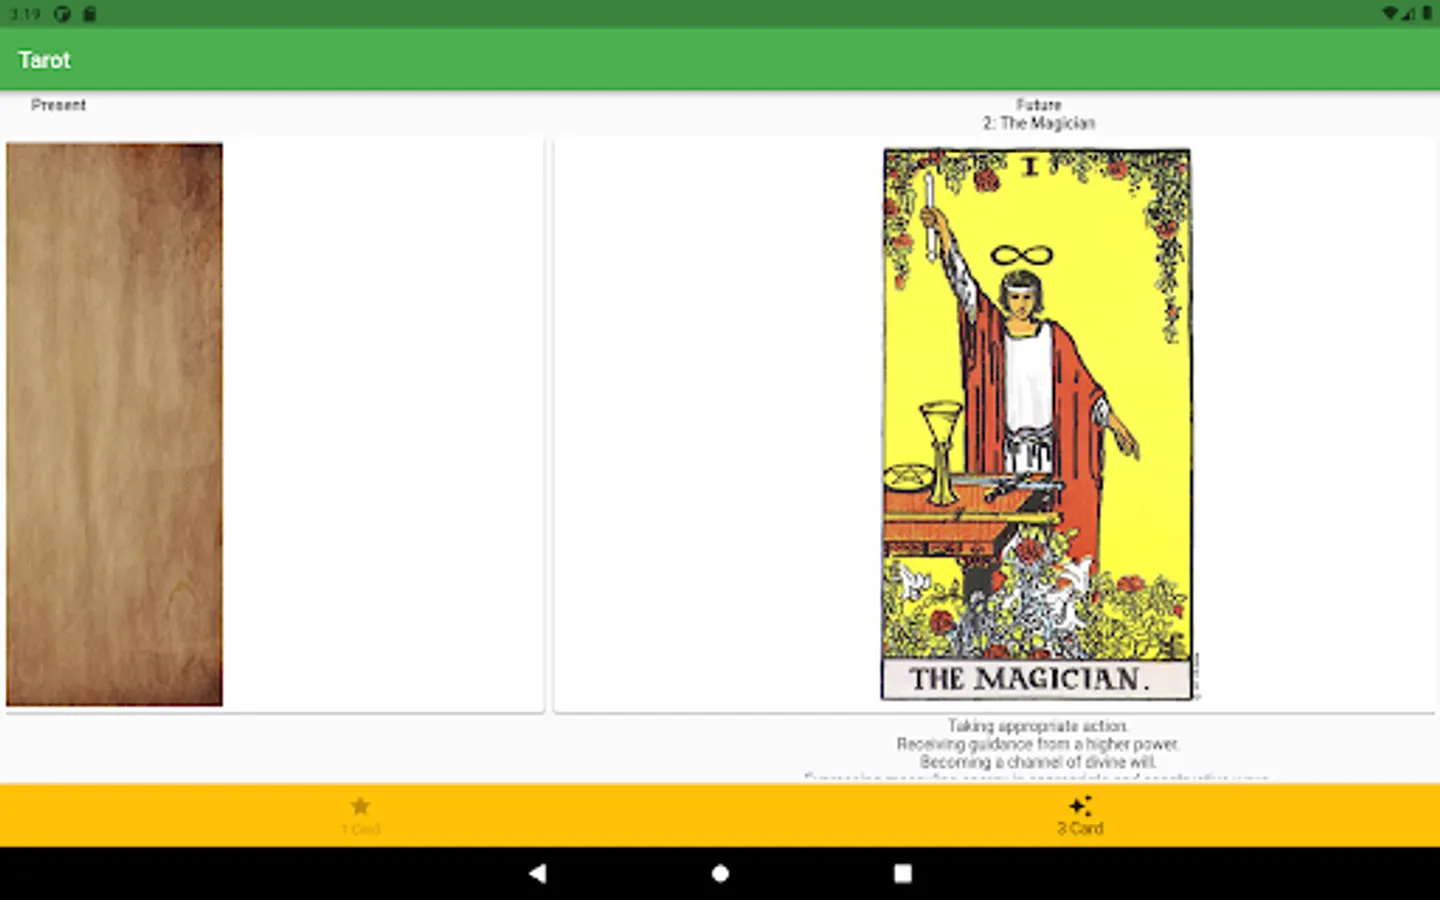Tap The Magician card image
The image size is (1440, 900).
pyautogui.click(x=1037, y=424)
